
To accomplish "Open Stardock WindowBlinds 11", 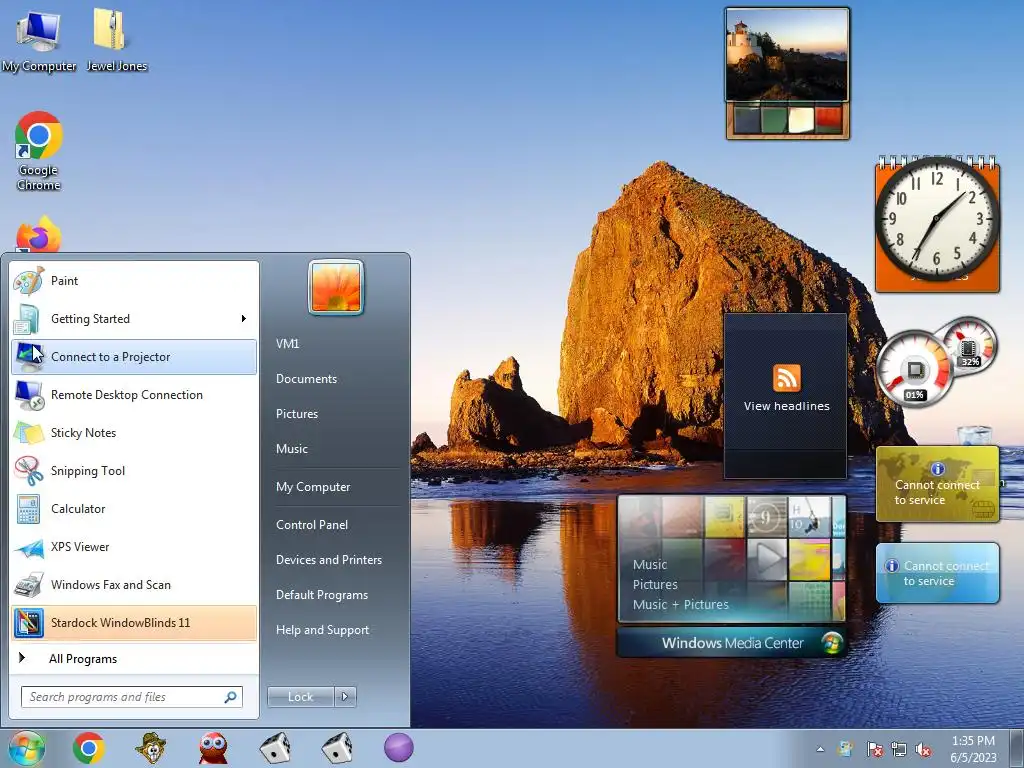I will [134, 622].
